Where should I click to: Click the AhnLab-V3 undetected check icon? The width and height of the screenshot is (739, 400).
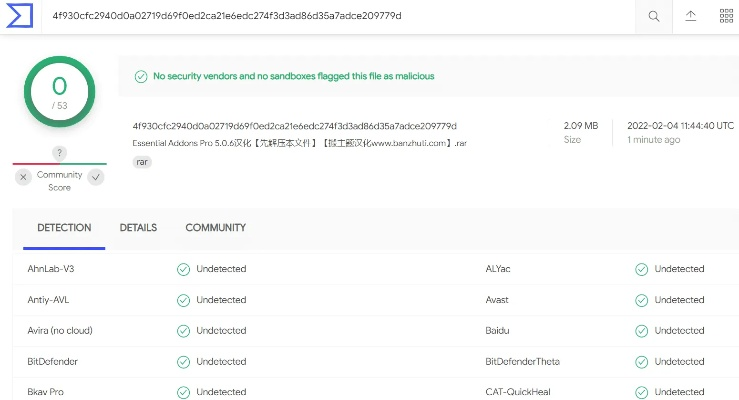(x=183, y=269)
